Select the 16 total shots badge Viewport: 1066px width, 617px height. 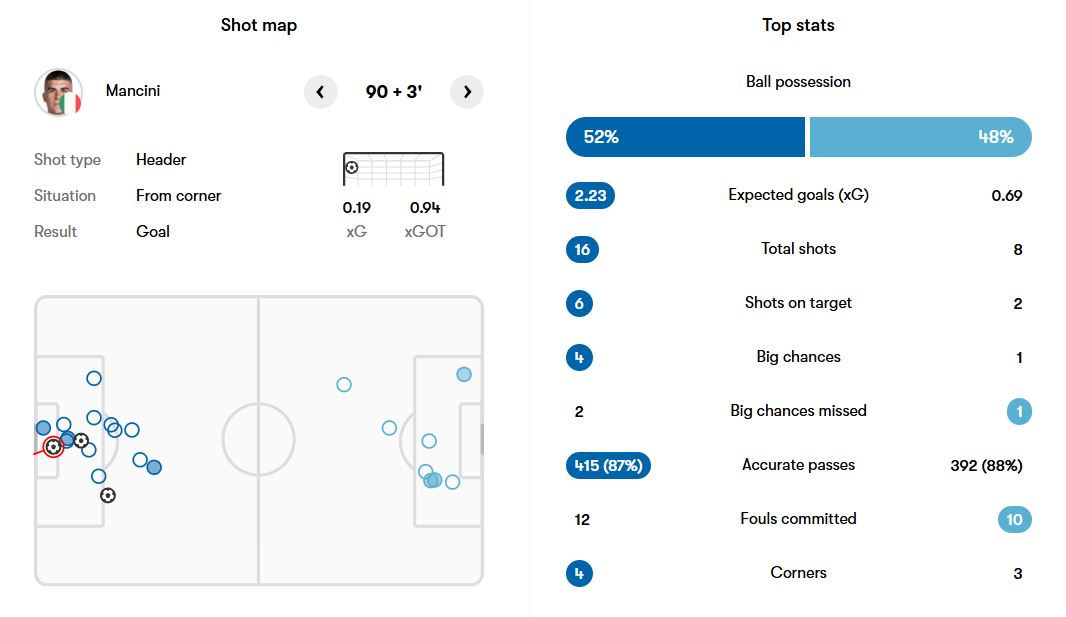(x=582, y=249)
